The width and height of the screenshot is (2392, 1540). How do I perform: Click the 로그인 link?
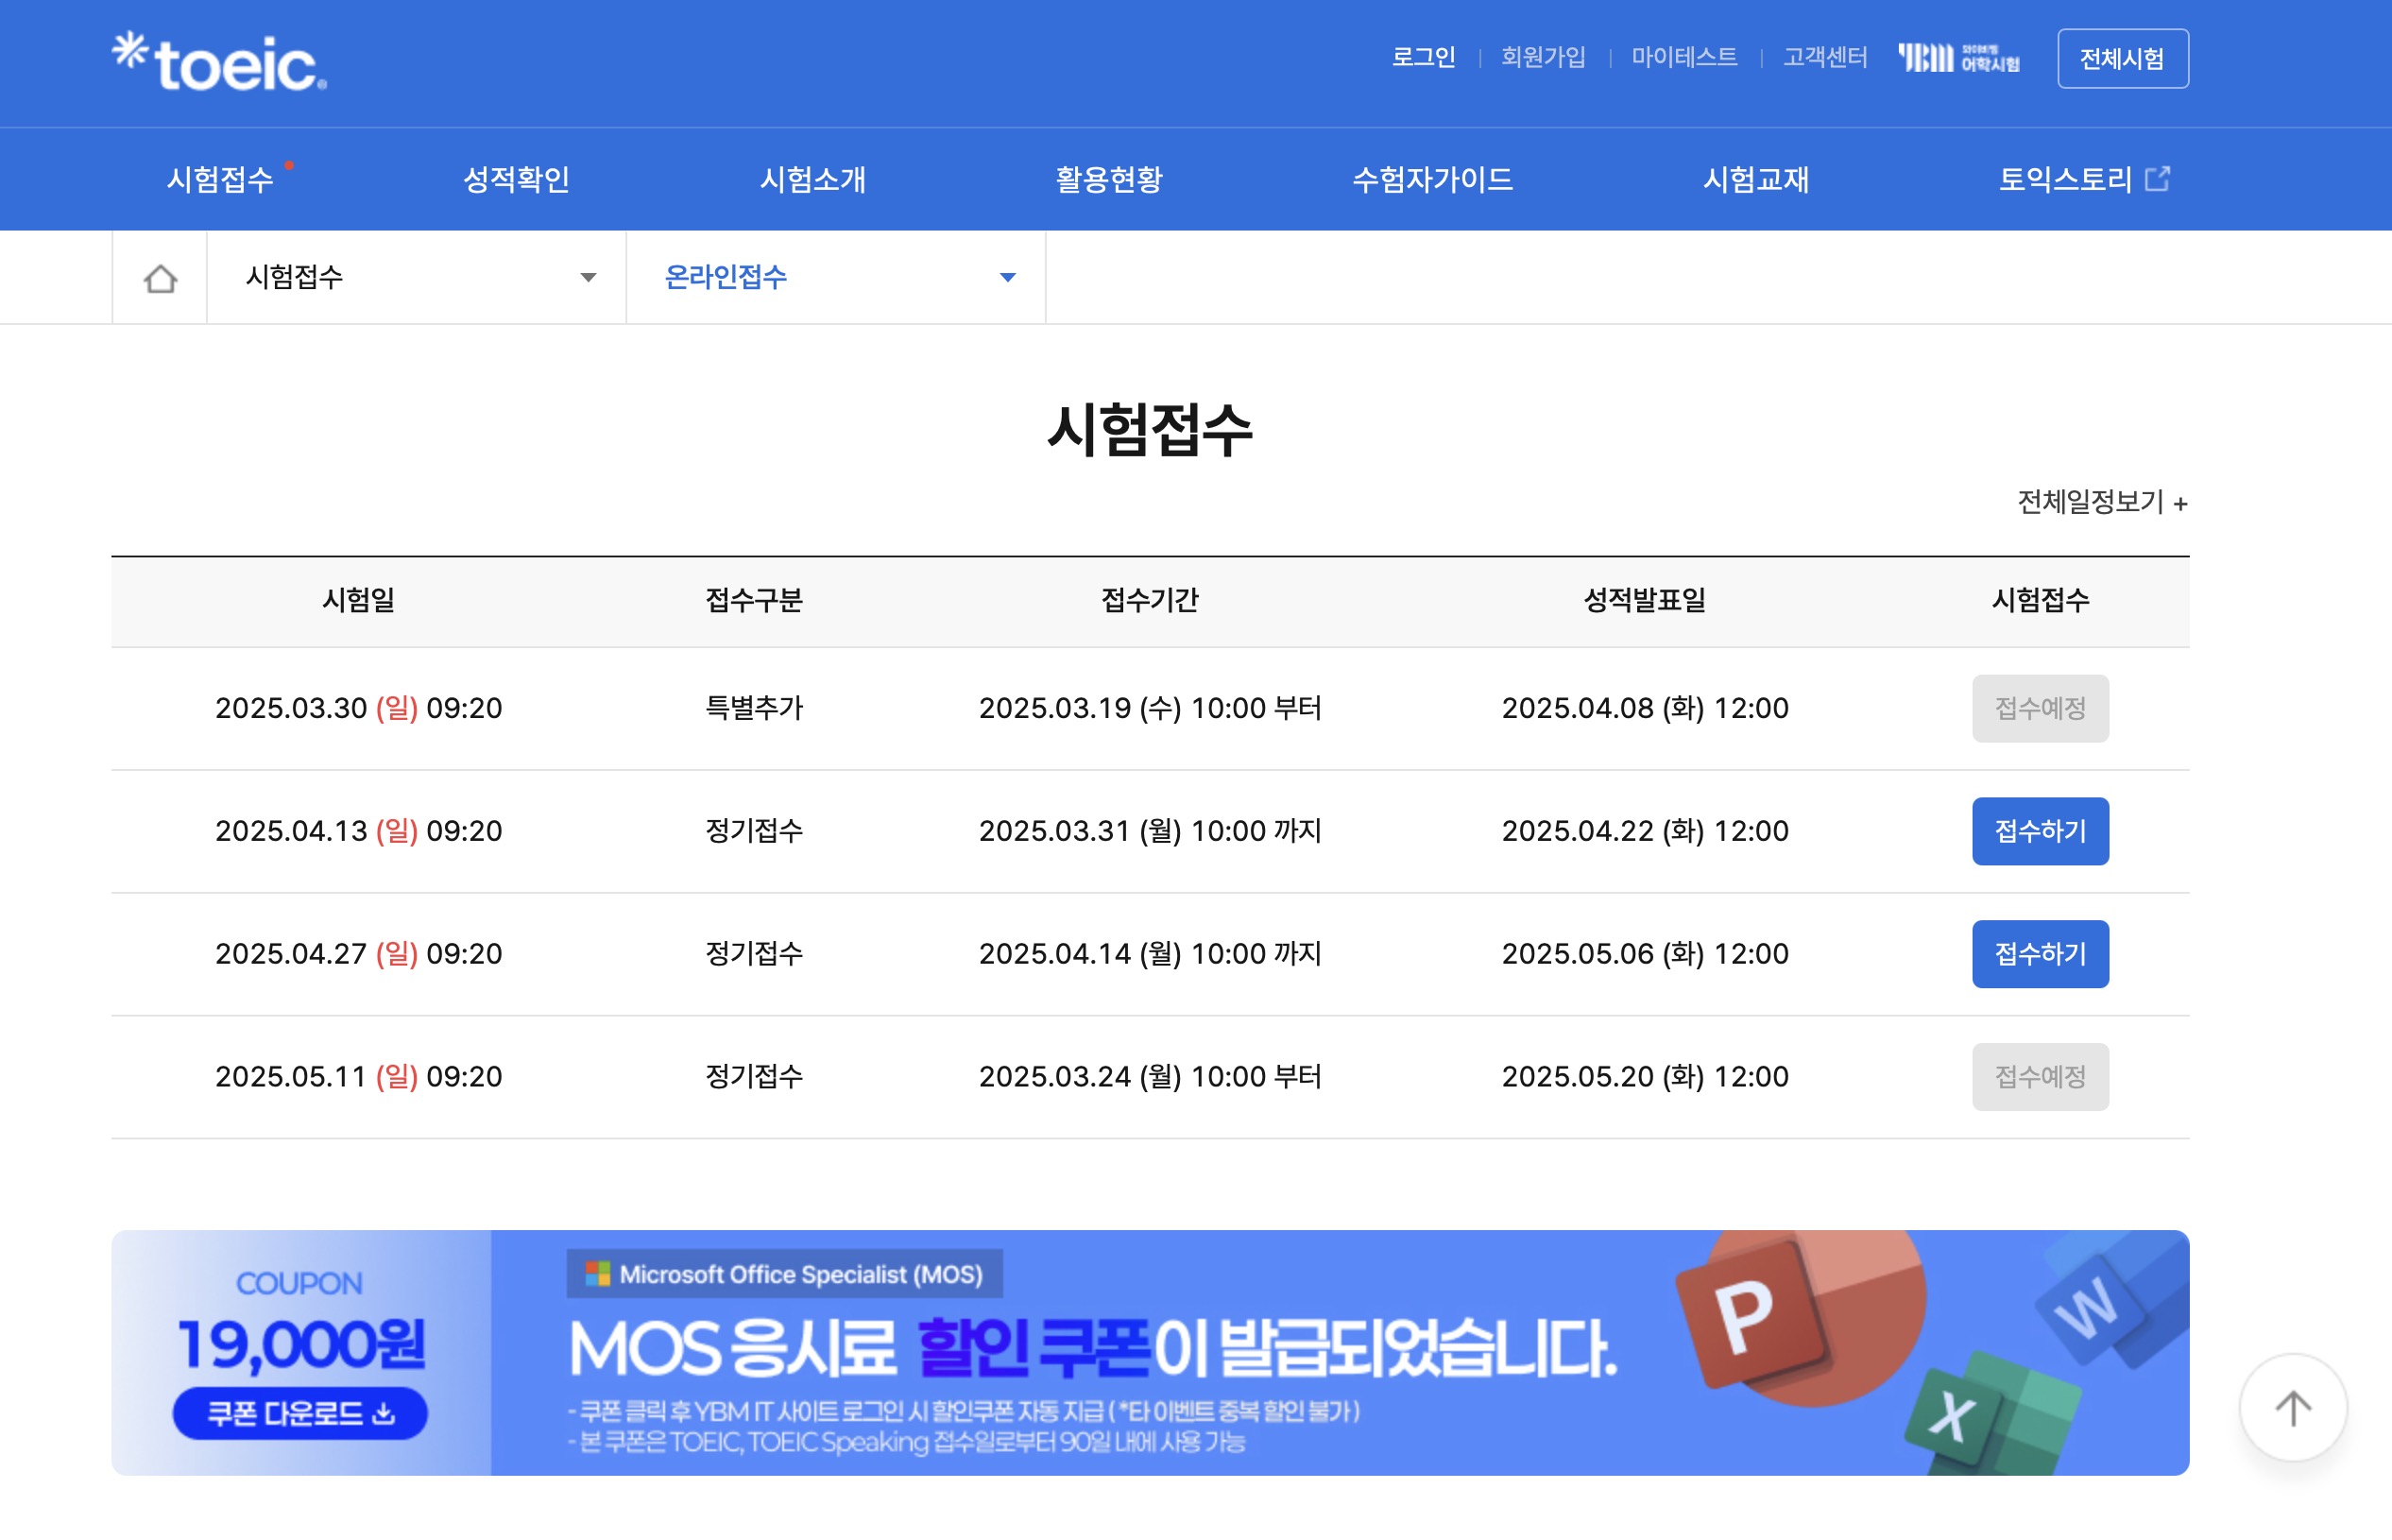click(1423, 57)
